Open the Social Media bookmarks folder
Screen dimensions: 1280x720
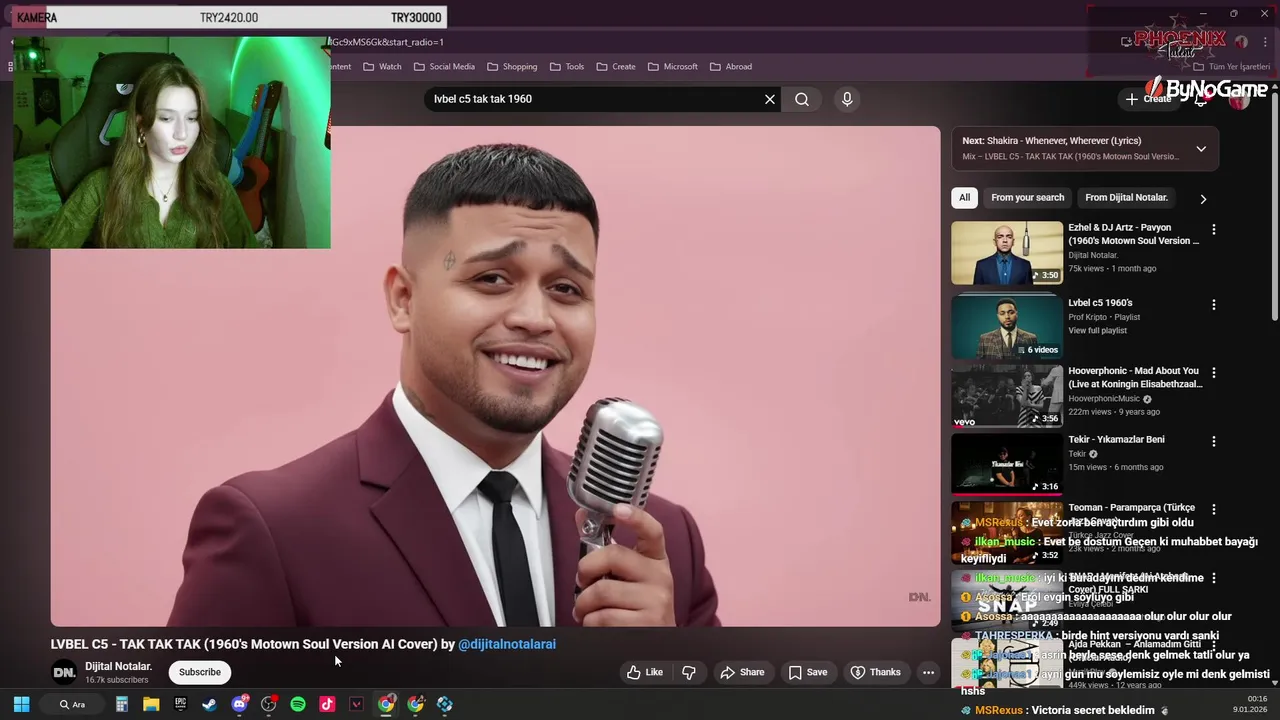point(444,67)
